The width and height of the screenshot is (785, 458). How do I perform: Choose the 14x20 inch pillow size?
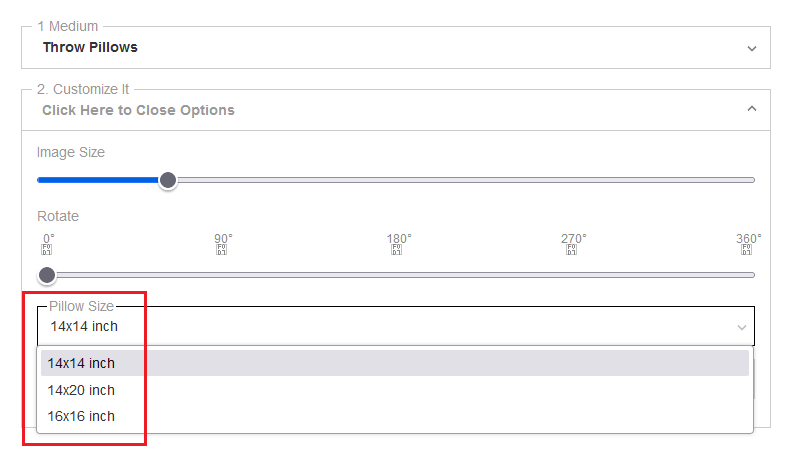[x=81, y=390]
